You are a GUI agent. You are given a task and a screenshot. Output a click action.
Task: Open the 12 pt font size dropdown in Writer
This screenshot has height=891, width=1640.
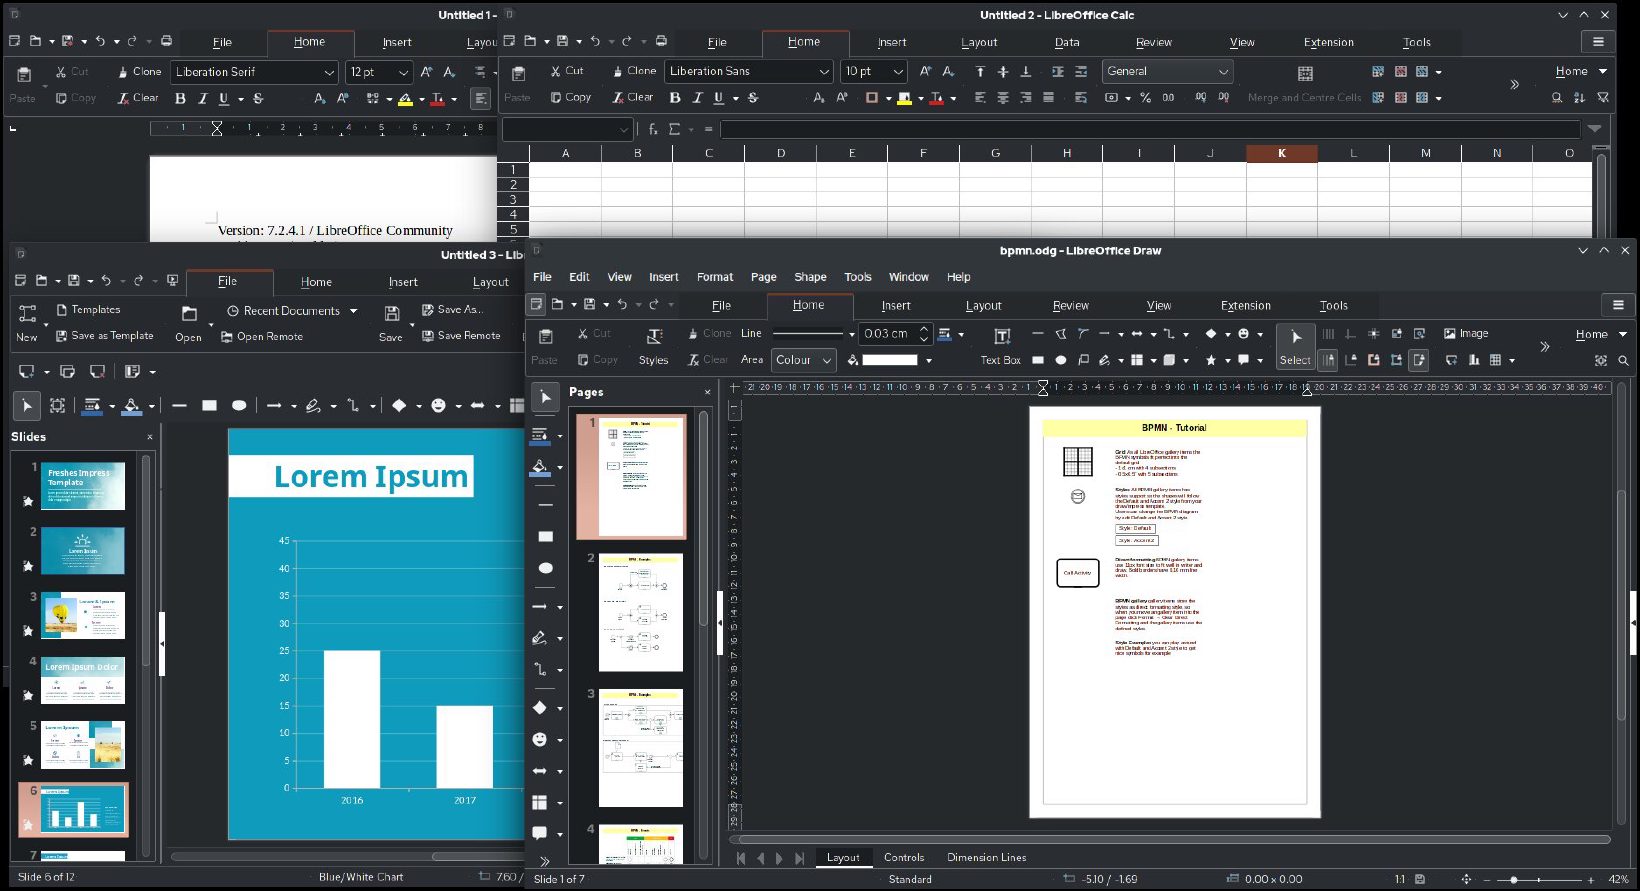403,72
